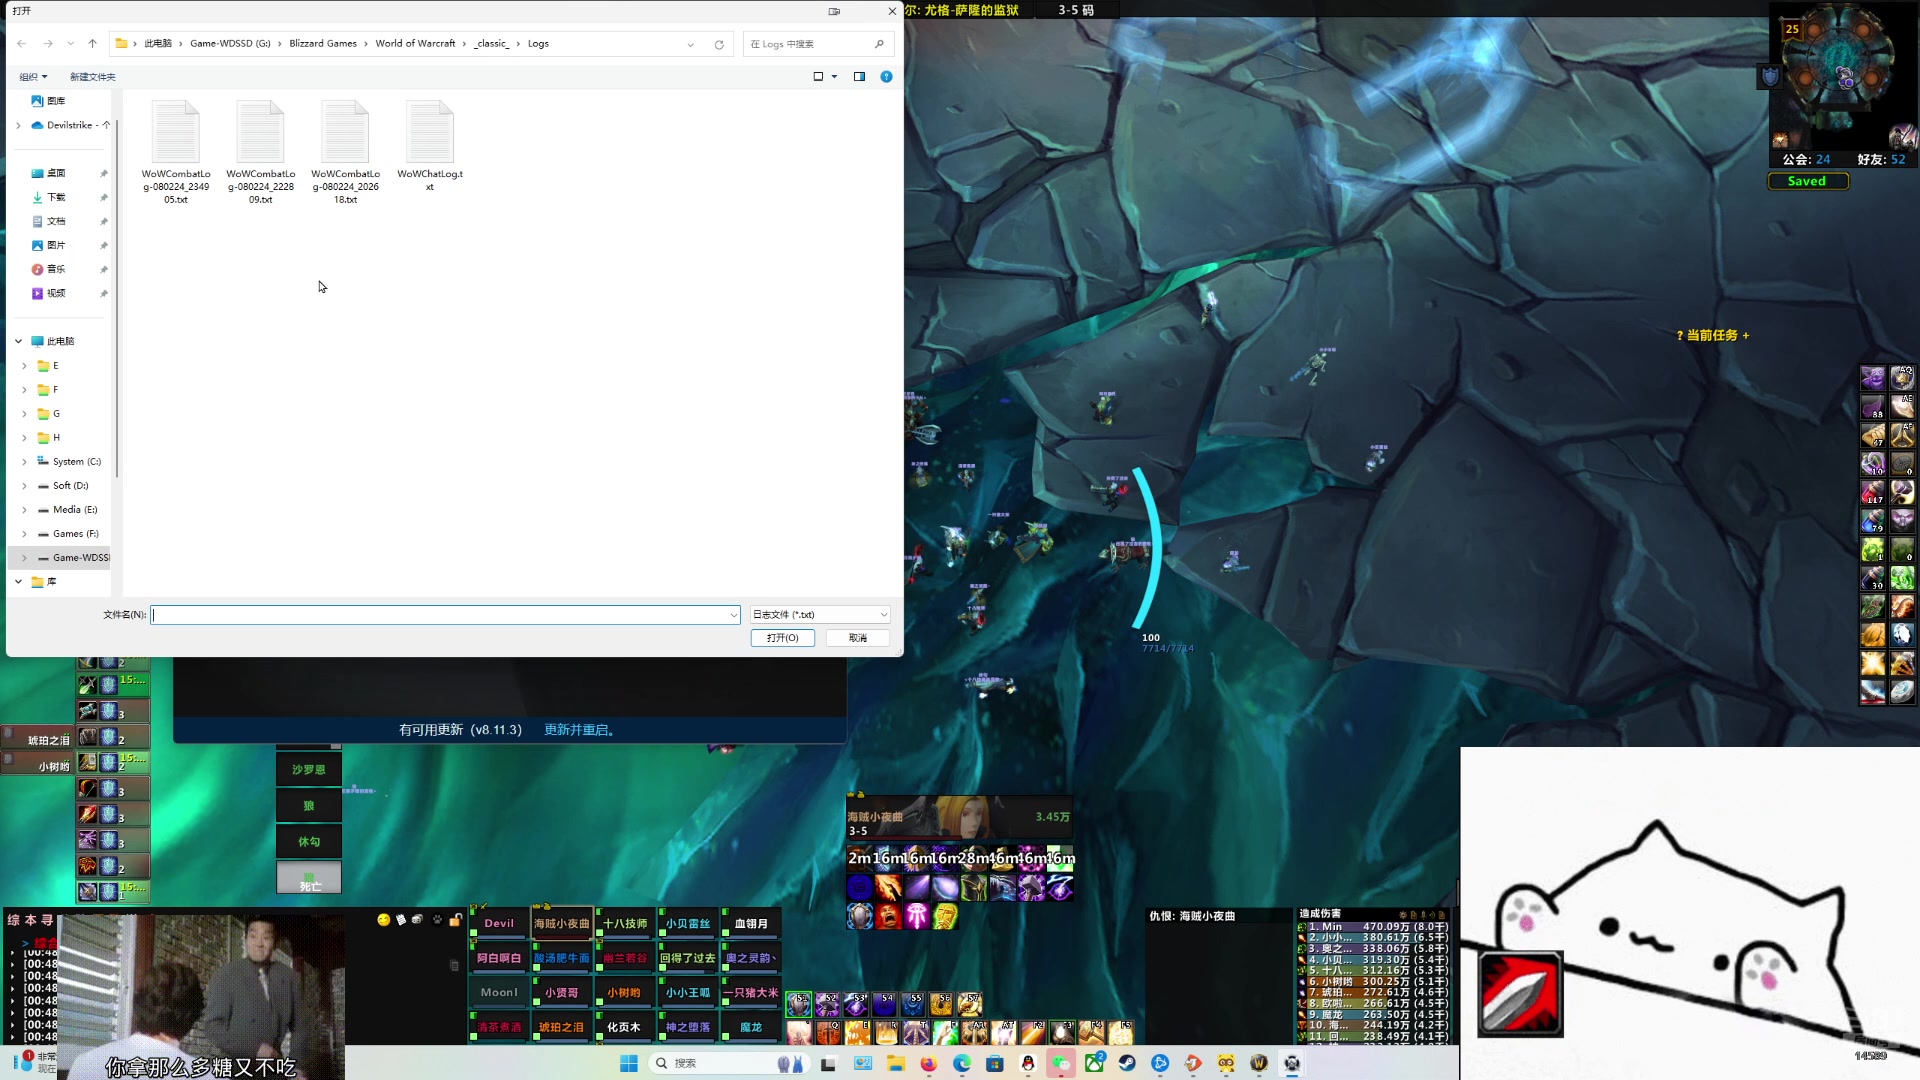Select file WoWCombatLog-080224_202618.txt
This screenshot has width=1920, height=1080.
click(x=345, y=152)
